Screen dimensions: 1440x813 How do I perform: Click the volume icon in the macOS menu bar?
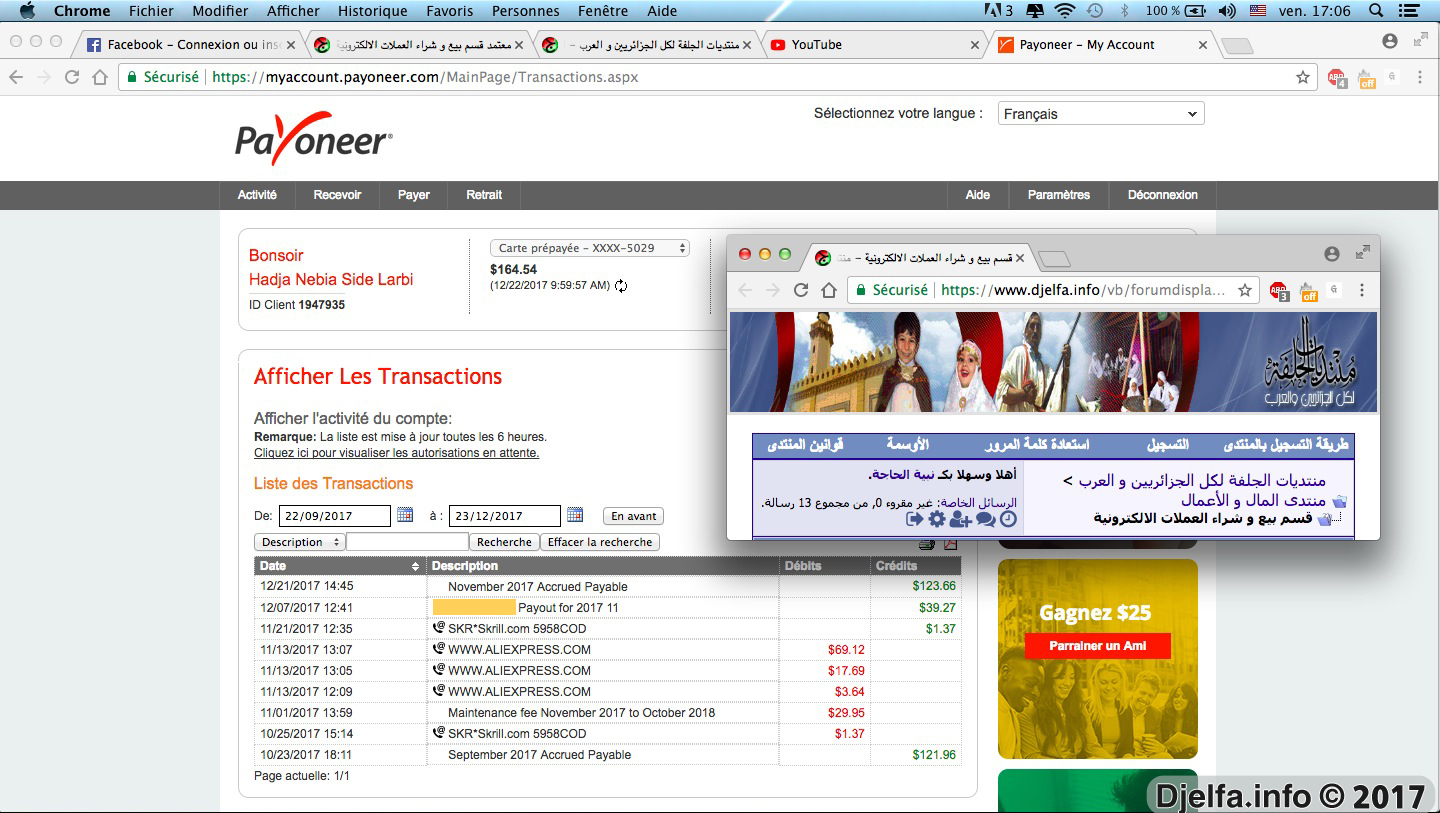1228,11
